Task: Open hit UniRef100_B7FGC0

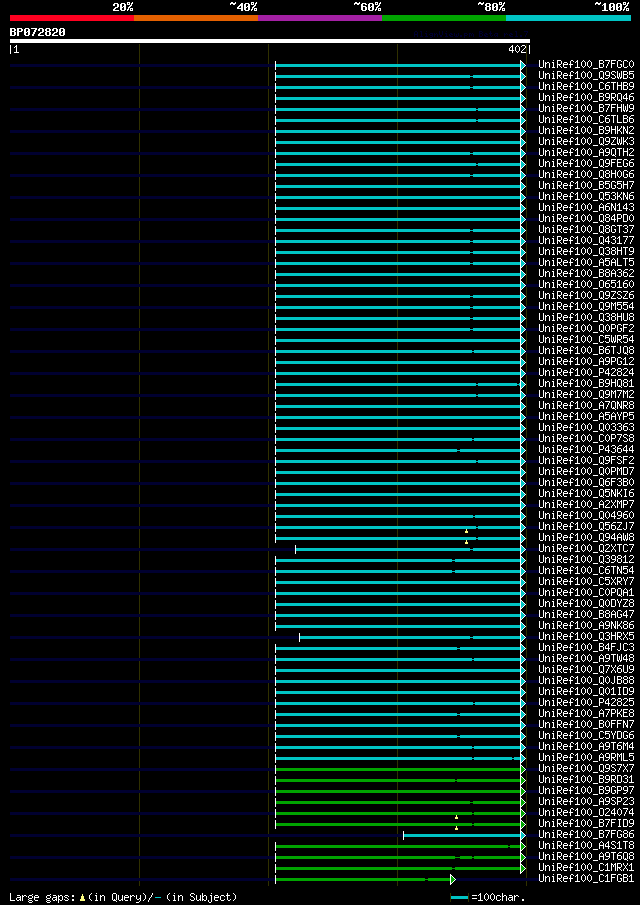Action: coord(586,64)
